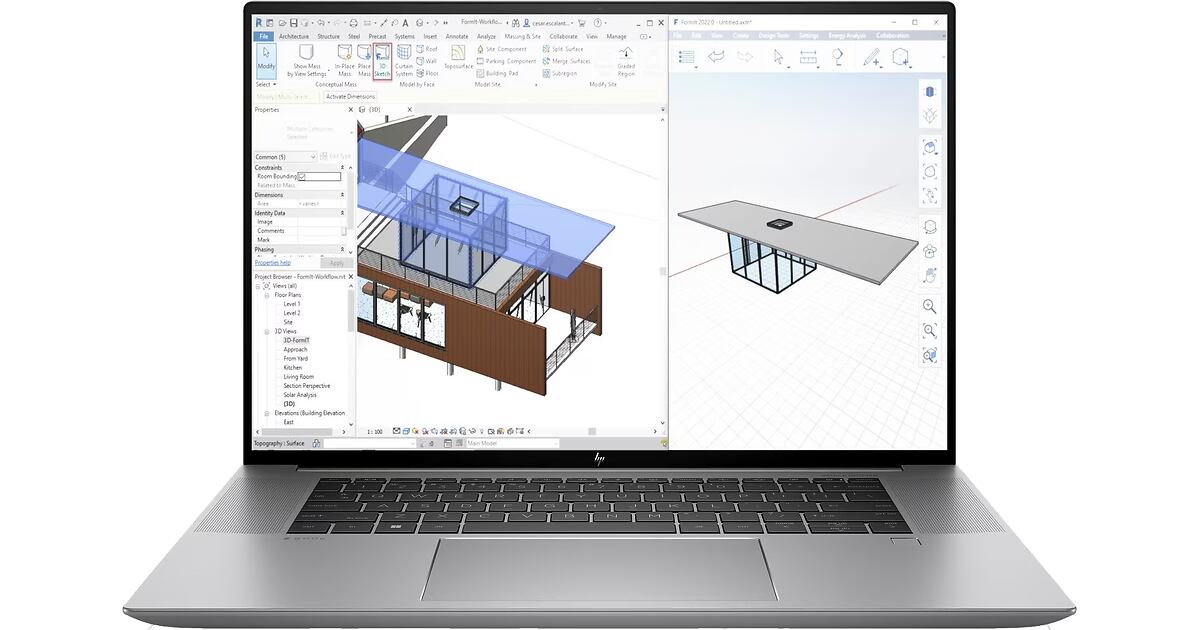Click the Wall by face tool
The image size is (1200, 630).
click(x=427, y=61)
